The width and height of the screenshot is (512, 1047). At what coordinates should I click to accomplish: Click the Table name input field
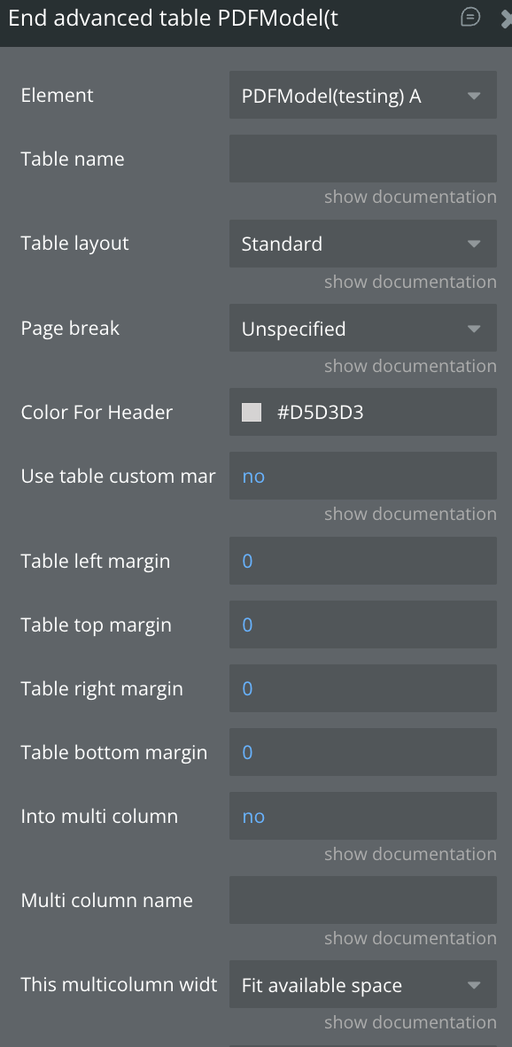pos(363,159)
